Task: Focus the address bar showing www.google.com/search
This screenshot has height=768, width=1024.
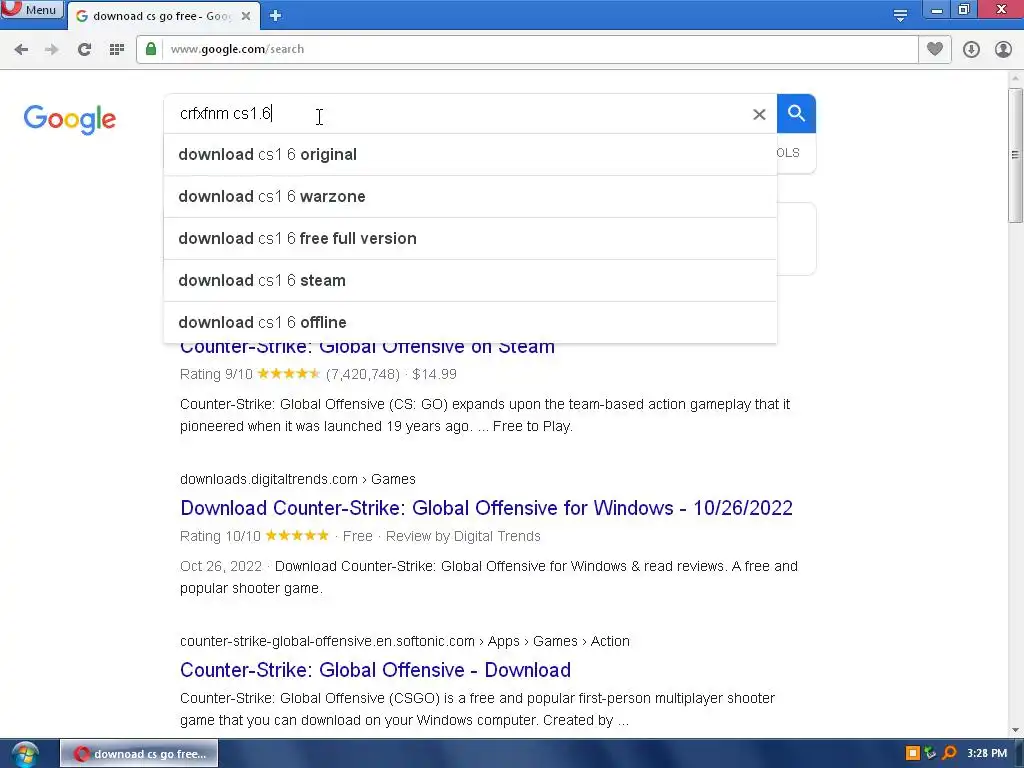Action: click(541, 49)
